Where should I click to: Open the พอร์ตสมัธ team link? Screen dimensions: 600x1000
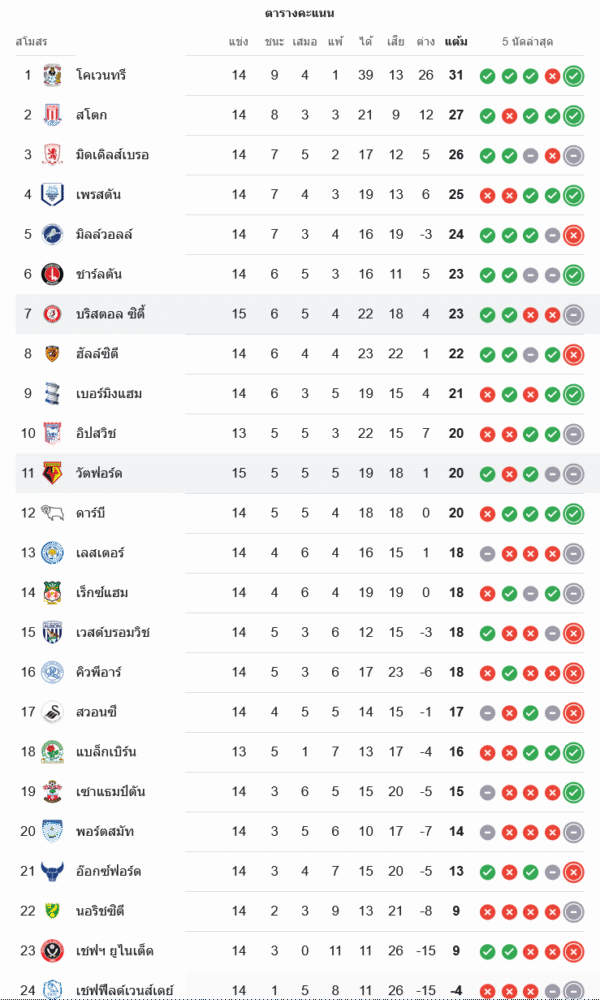(x=105, y=832)
